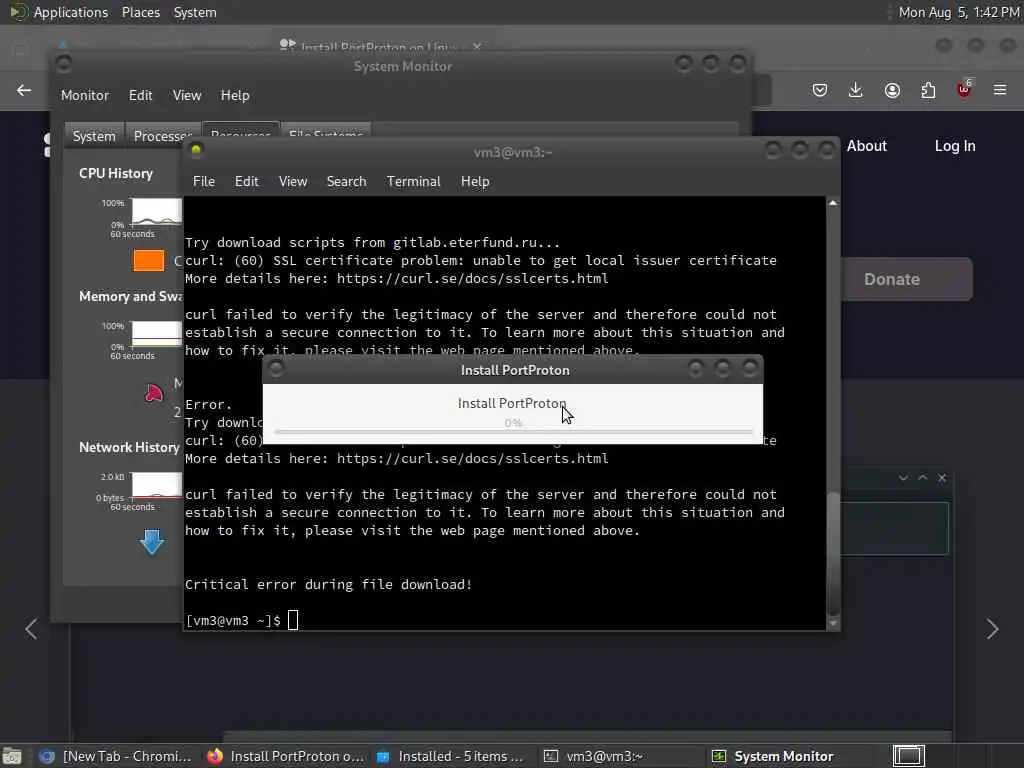The image size is (1024, 768).
Task: Open Terminal menu in terminal window
Action: tap(413, 182)
